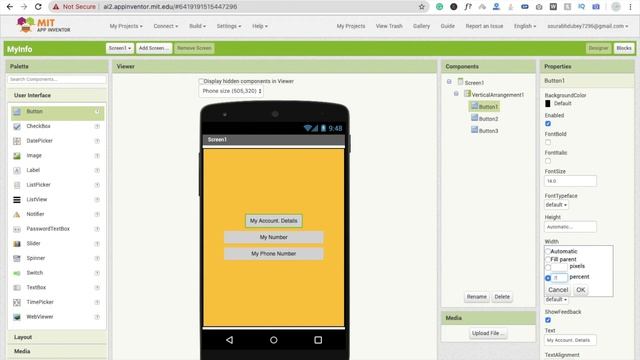This screenshot has width=640, height=360.
Task: Bookmark this page with the star icon
Action: coord(422,7)
